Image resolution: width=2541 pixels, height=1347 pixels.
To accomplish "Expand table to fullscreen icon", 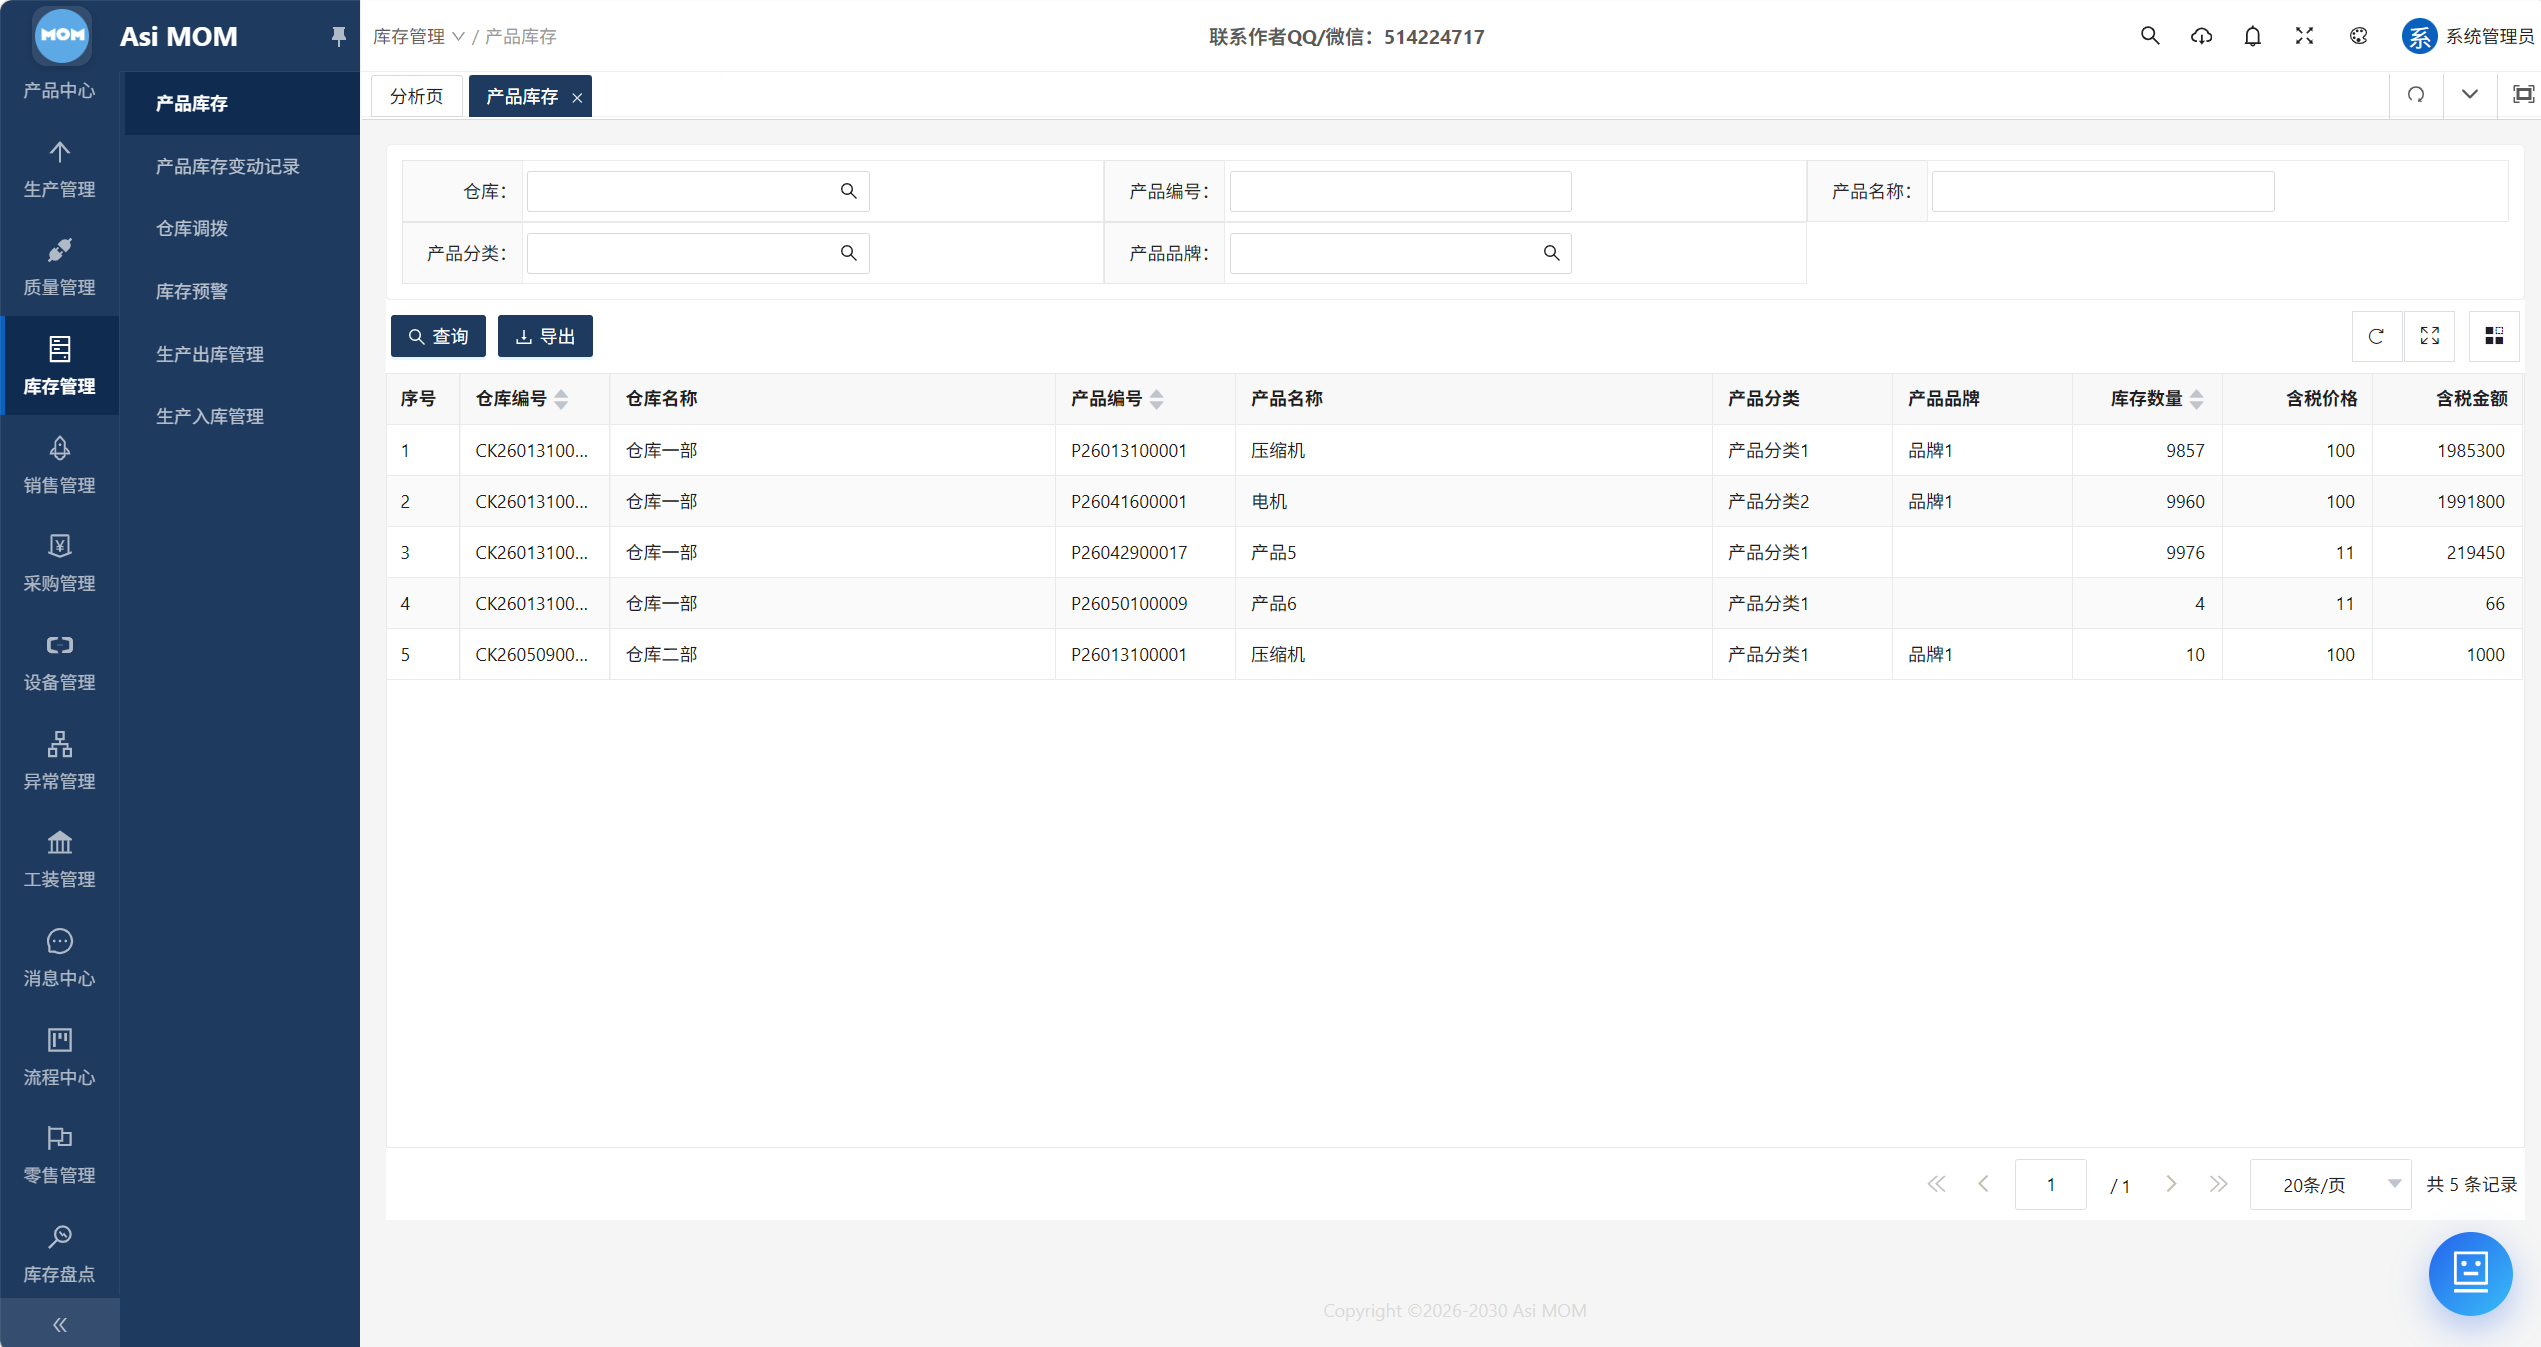I will click(x=2430, y=336).
